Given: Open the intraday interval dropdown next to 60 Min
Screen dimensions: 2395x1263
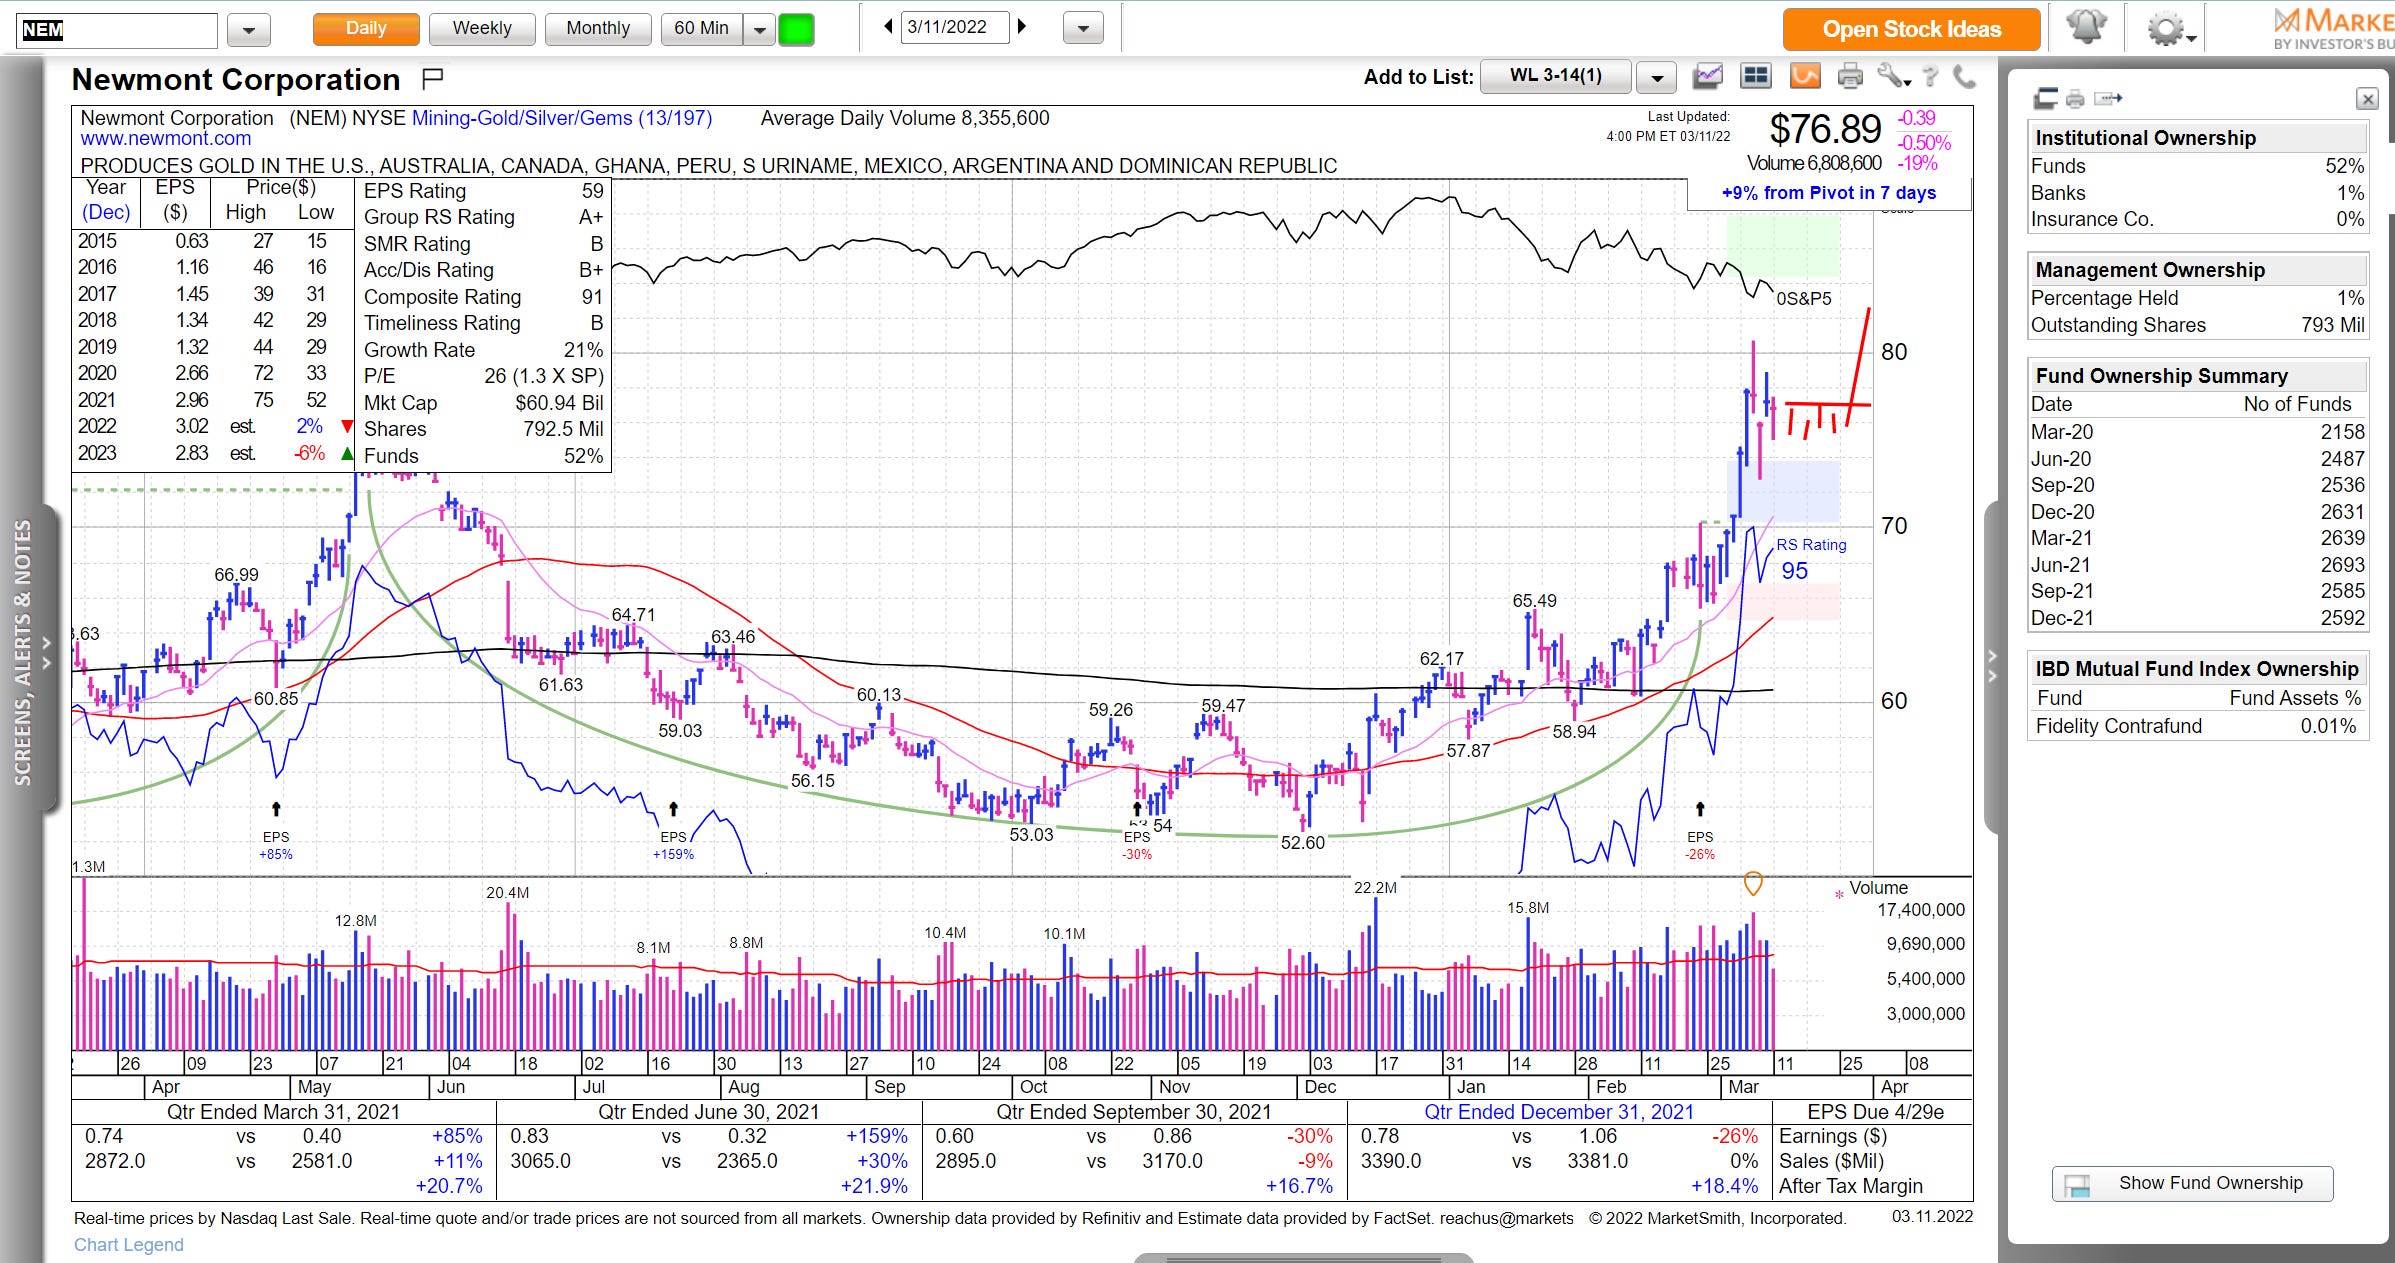Looking at the screenshot, I should [760, 29].
